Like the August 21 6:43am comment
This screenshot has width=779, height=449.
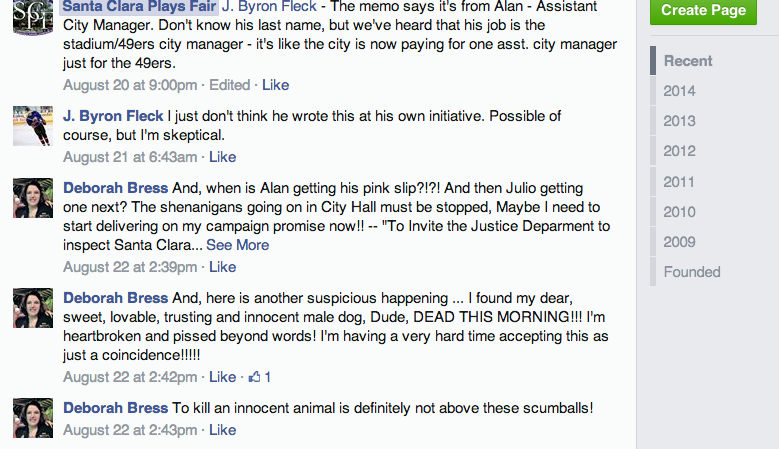pos(222,157)
